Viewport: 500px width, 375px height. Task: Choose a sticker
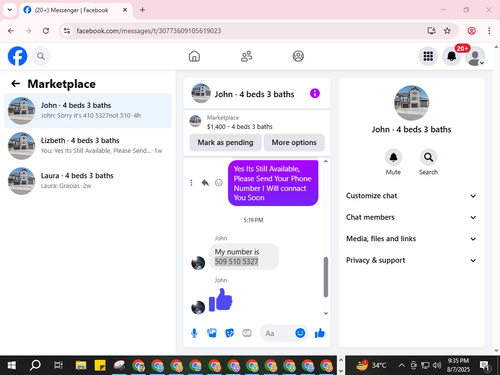click(230, 333)
